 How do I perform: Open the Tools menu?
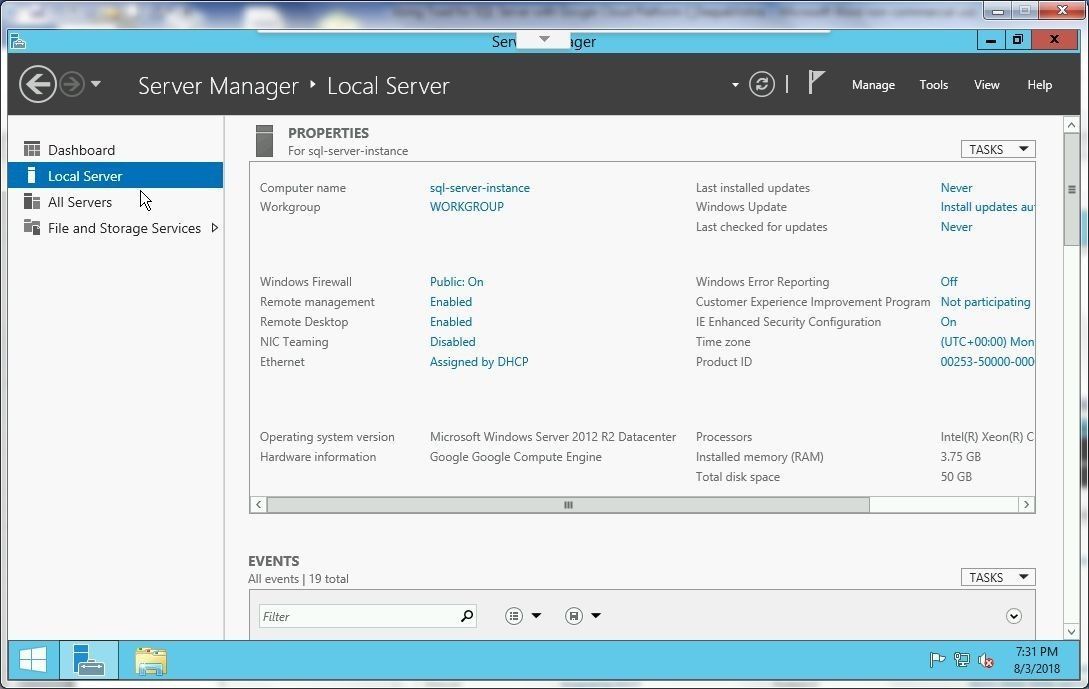(x=933, y=85)
